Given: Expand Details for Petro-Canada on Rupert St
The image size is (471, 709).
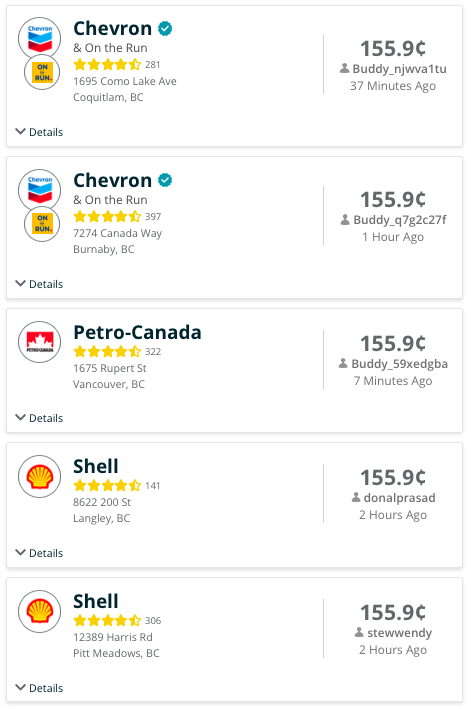Looking at the screenshot, I should 39,418.
